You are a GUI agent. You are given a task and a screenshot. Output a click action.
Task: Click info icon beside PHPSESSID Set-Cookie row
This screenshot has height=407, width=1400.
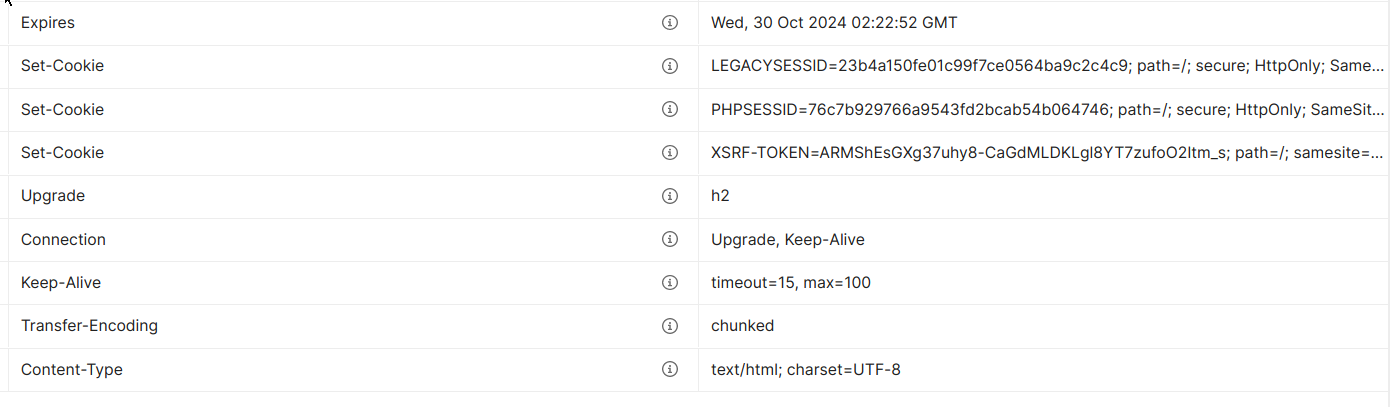pos(670,109)
